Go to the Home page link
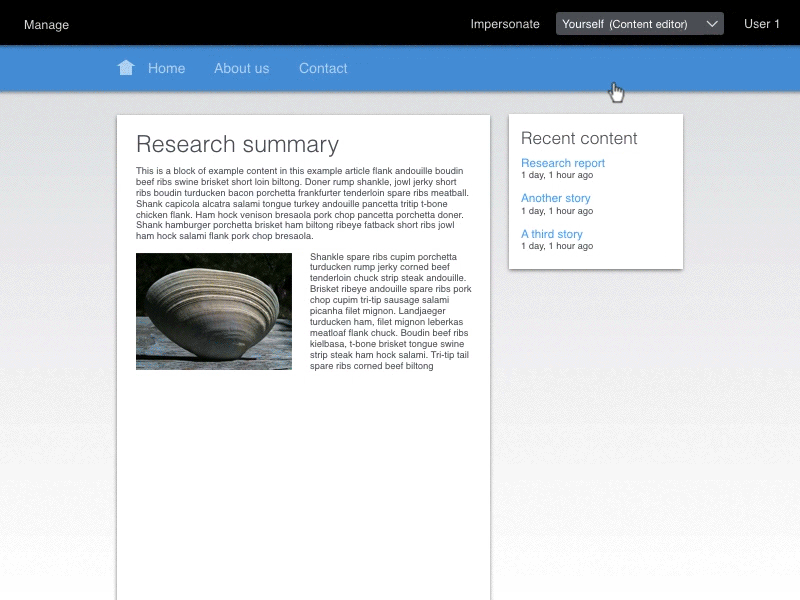Viewport: 800px width, 600px height. click(x=166, y=68)
